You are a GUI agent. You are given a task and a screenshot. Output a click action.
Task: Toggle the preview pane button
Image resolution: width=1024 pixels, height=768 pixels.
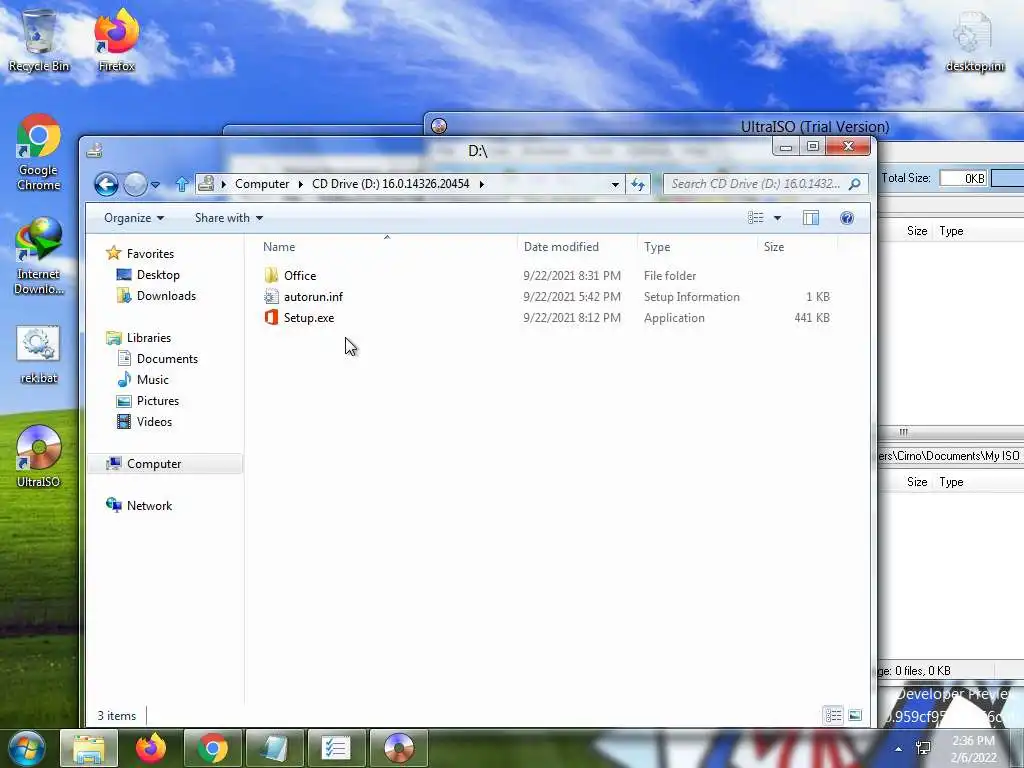pos(810,218)
